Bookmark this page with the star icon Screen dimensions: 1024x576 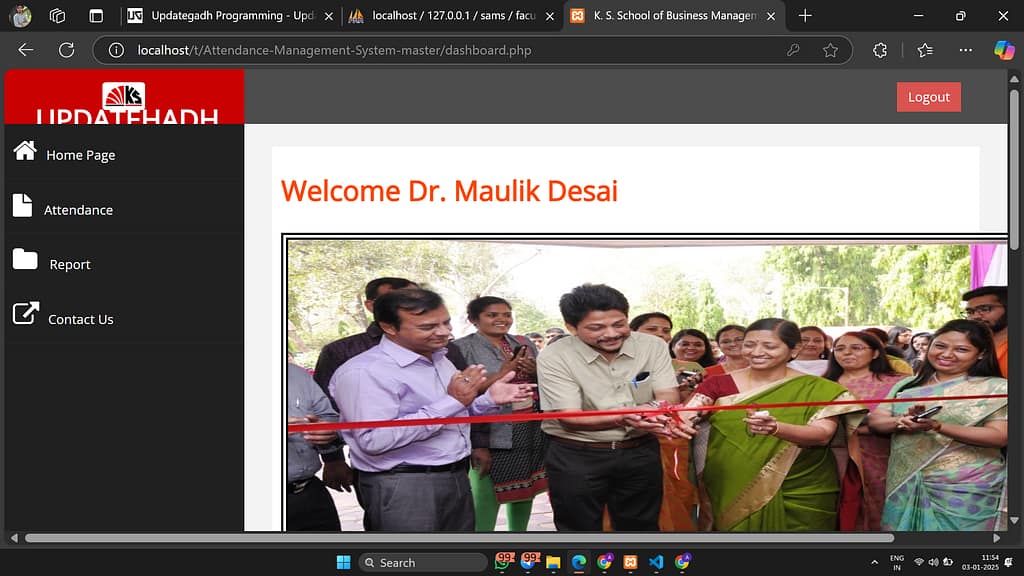pos(830,50)
